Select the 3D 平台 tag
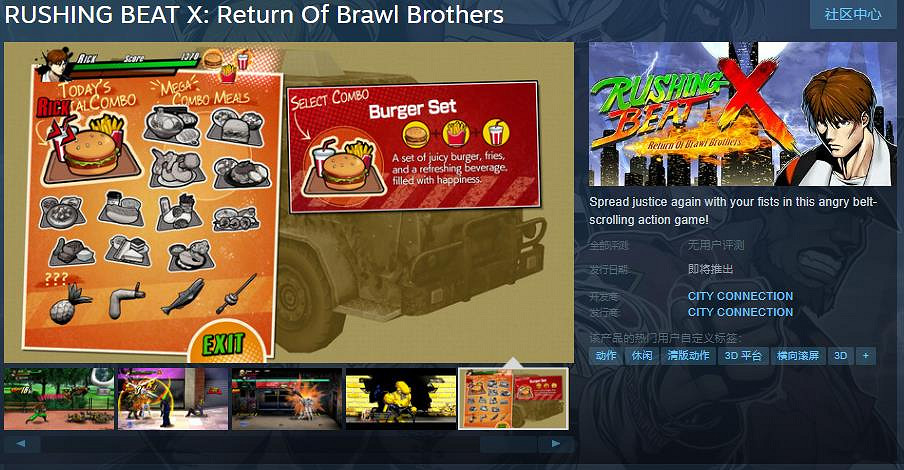The height and width of the screenshot is (470, 904). (743, 356)
